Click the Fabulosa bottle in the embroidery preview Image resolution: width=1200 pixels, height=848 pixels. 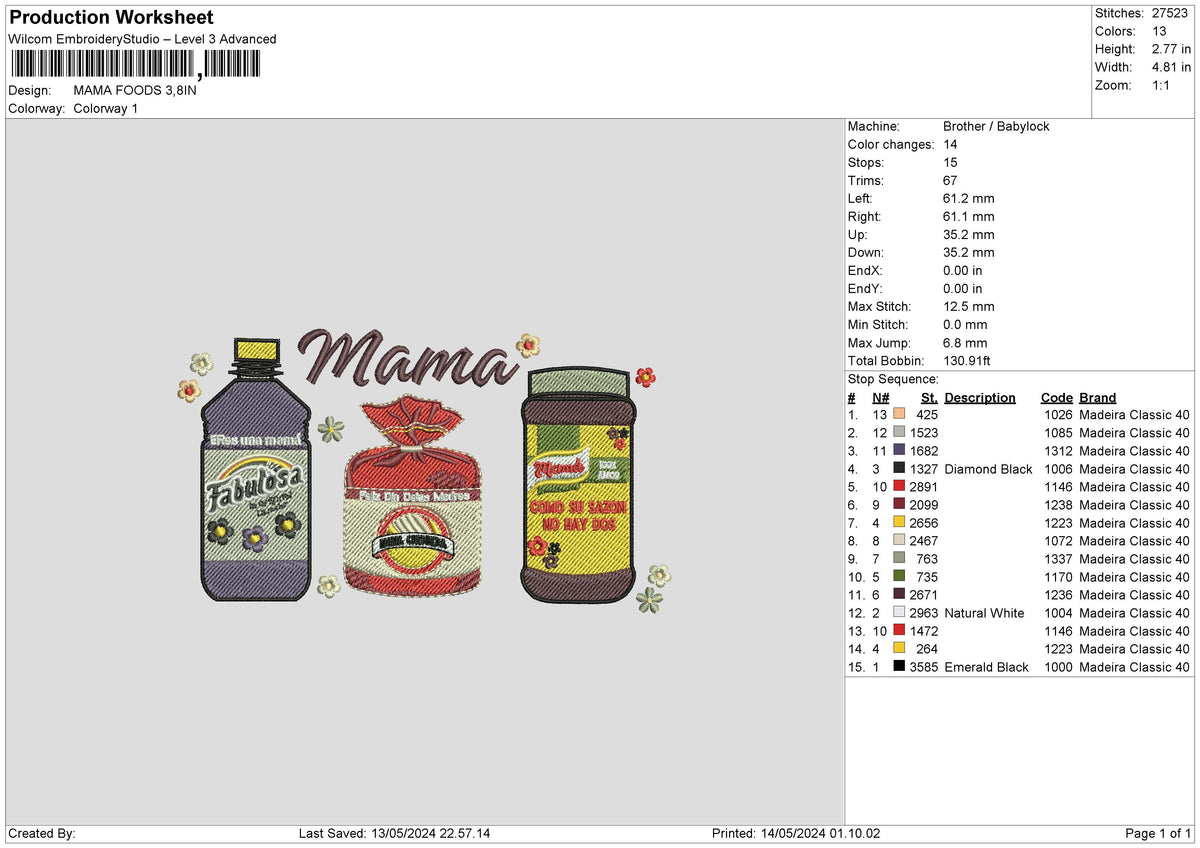256,469
